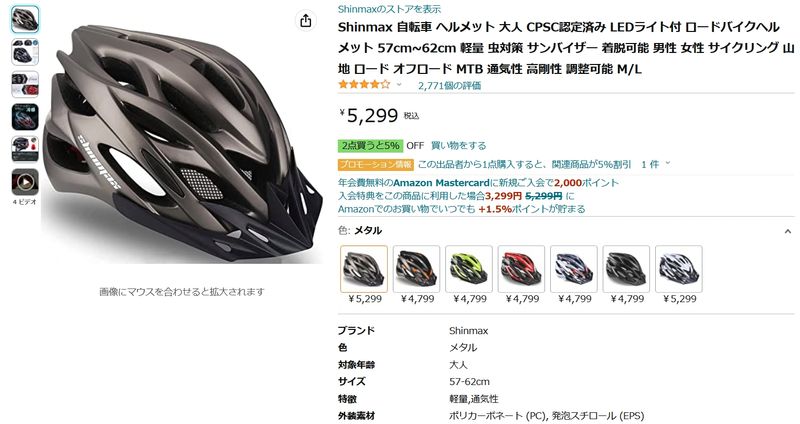
Task: Expand promotion info 1件 chevron
Action: point(667,164)
